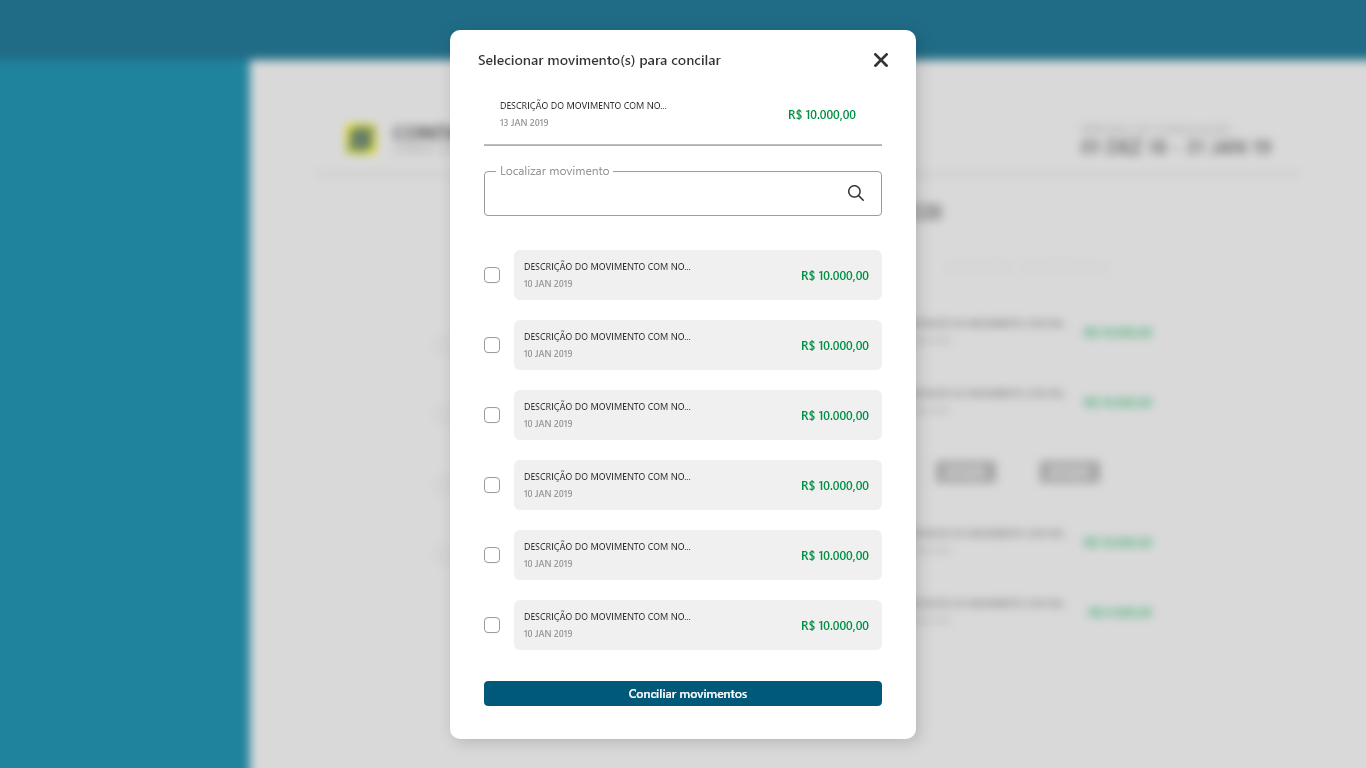Viewport: 1366px width, 768px height.
Task: Close the Selecionar movimento(s) dialog
Action: 881,60
